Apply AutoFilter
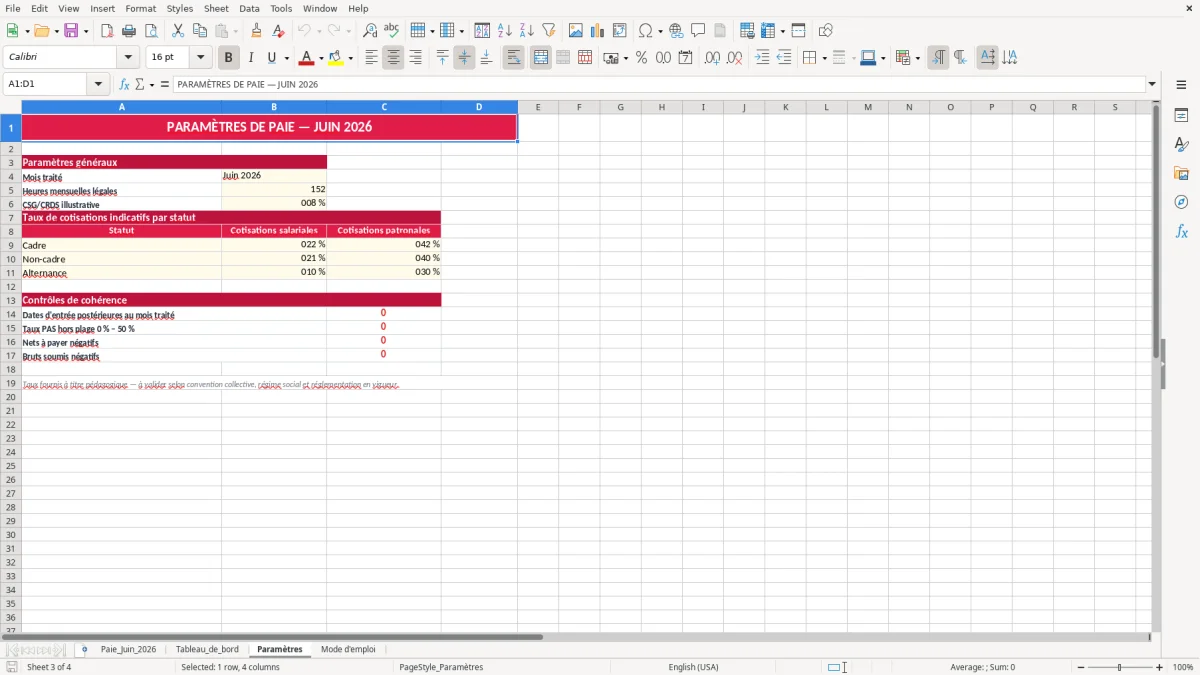Image resolution: width=1200 pixels, height=675 pixels. [x=549, y=31]
